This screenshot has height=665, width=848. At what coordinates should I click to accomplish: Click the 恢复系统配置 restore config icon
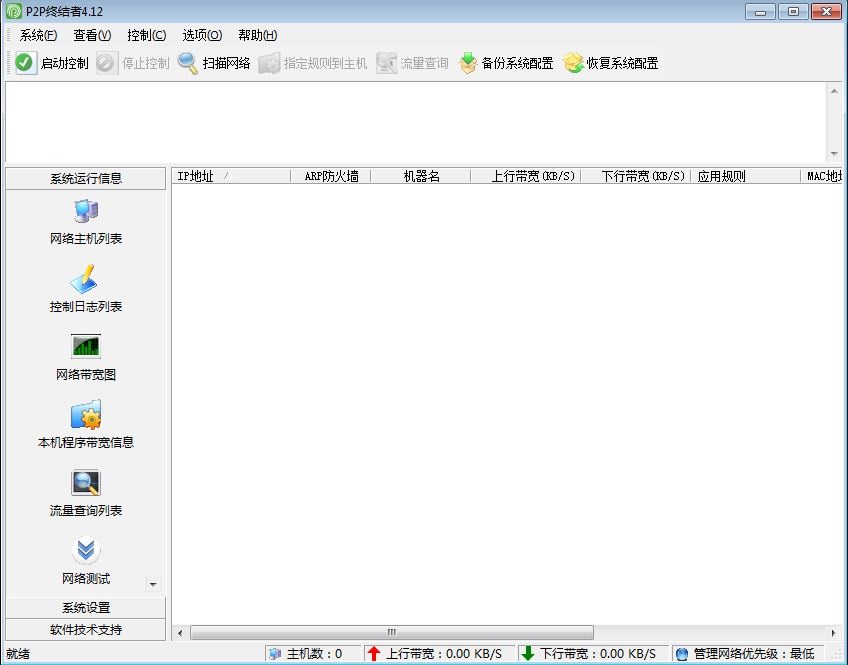(x=573, y=63)
